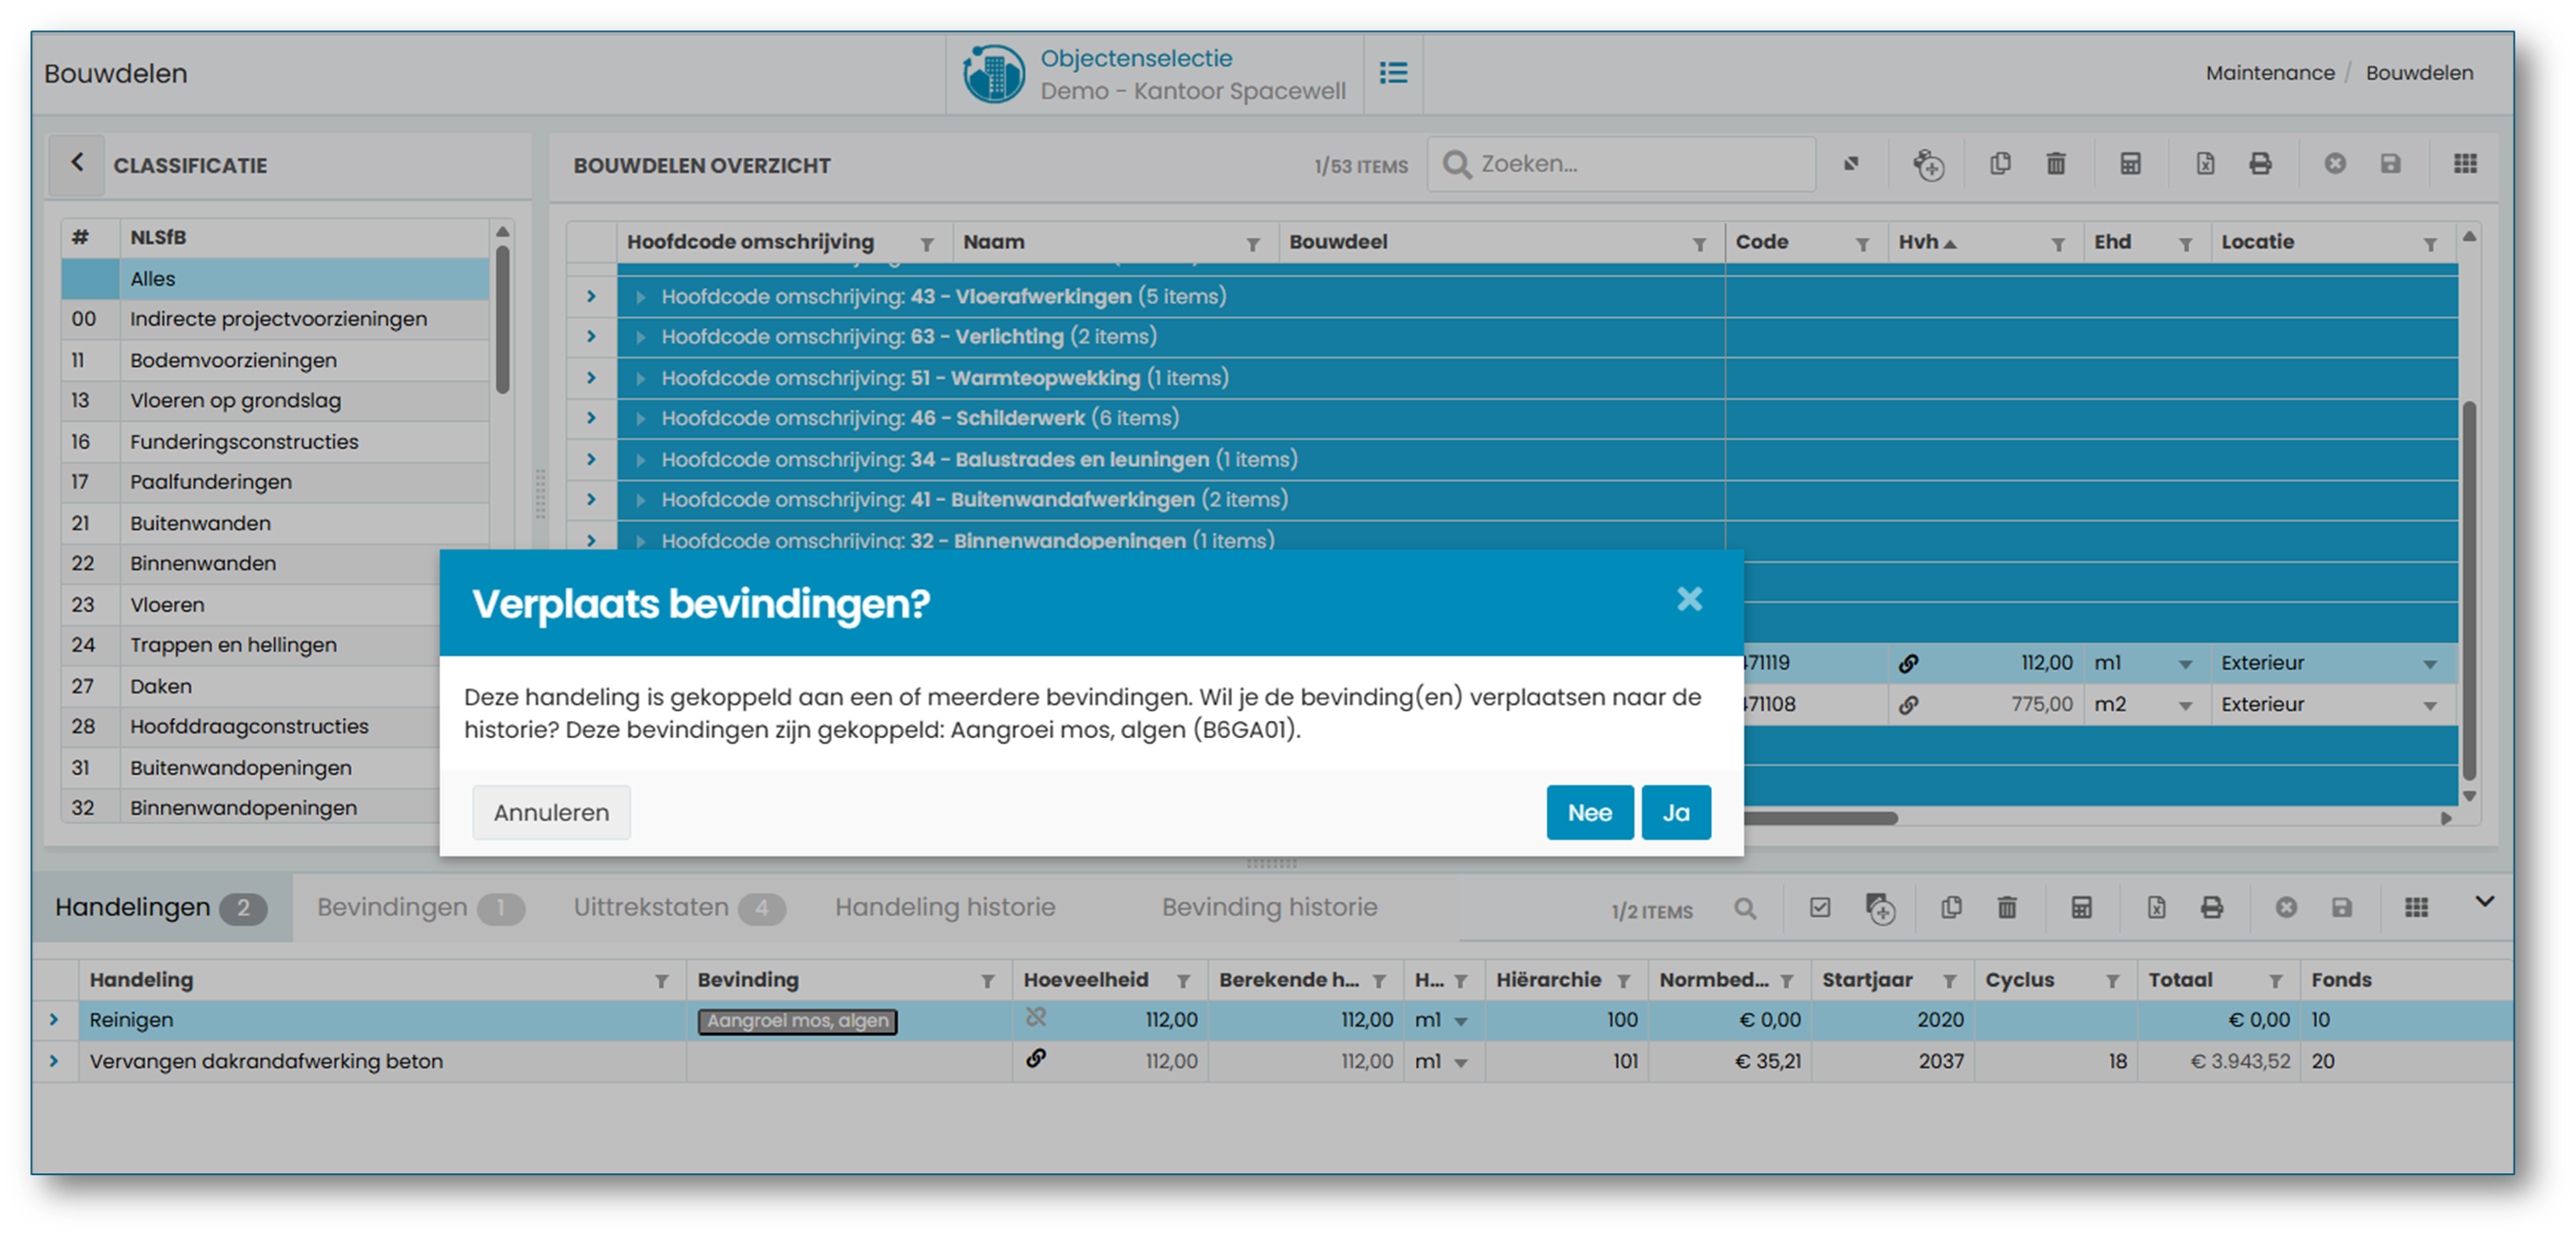The width and height of the screenshot is (2576, 1236).
Task: Expand the 63 - Verlichting group
Action: point(591,337)
